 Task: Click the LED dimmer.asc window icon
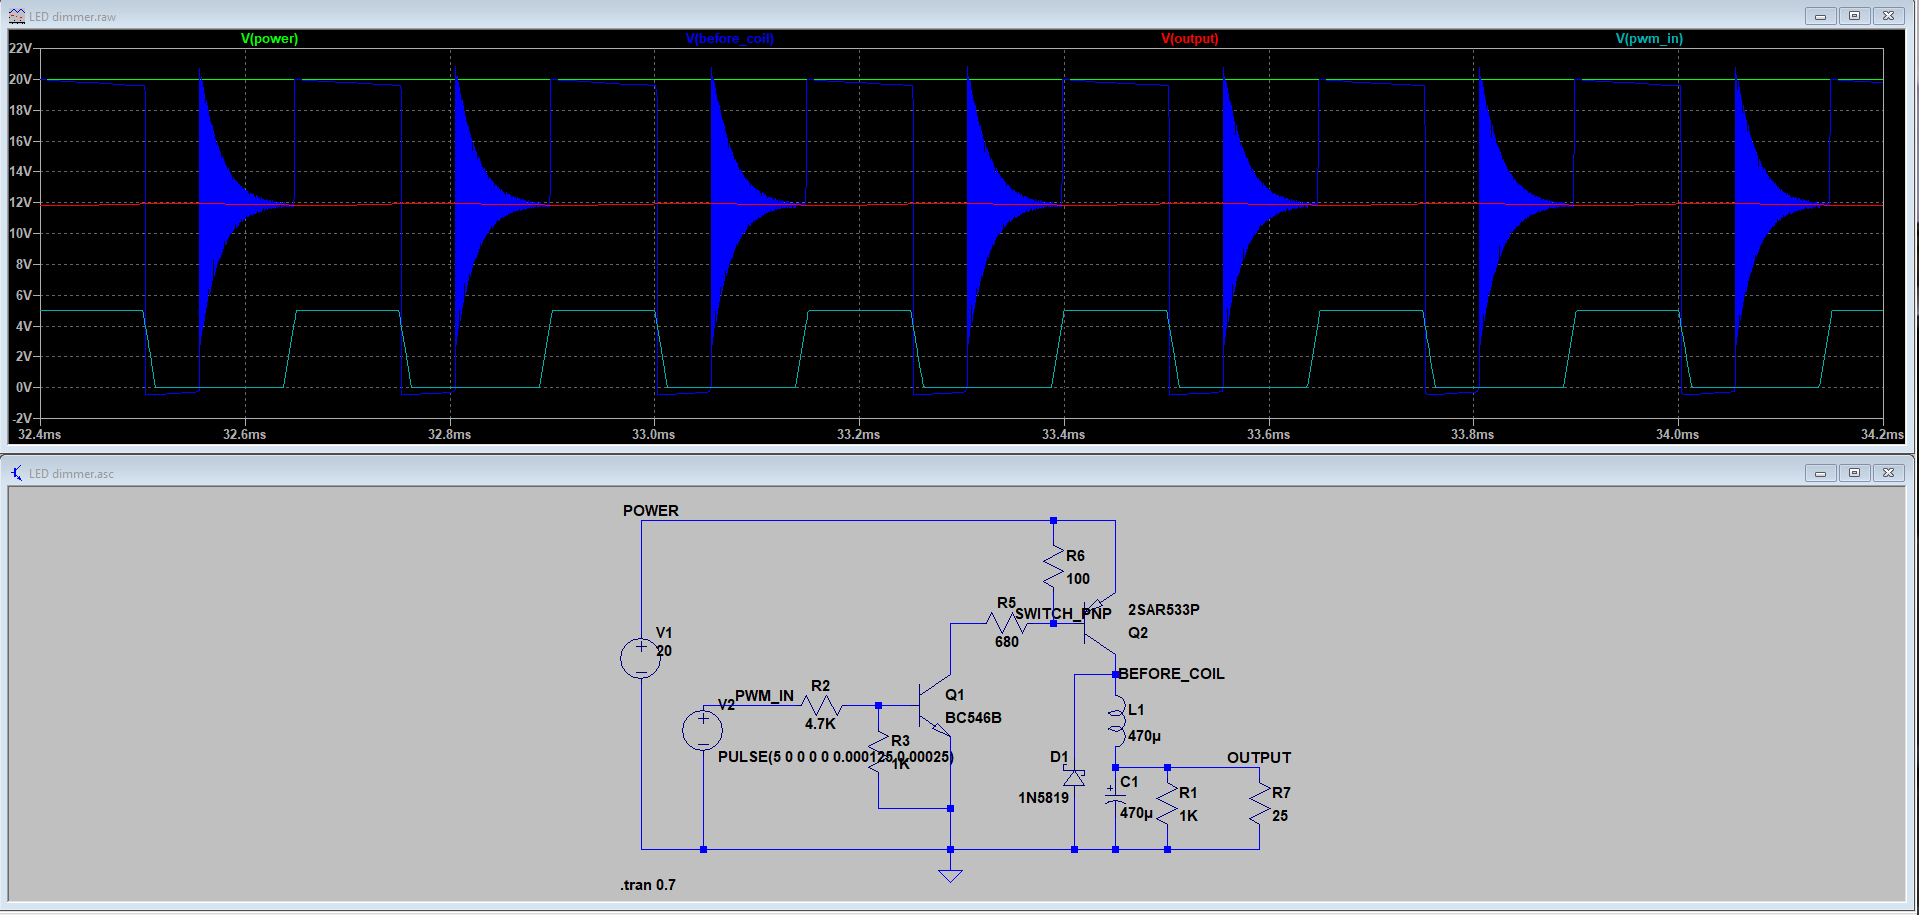[16, 473]
